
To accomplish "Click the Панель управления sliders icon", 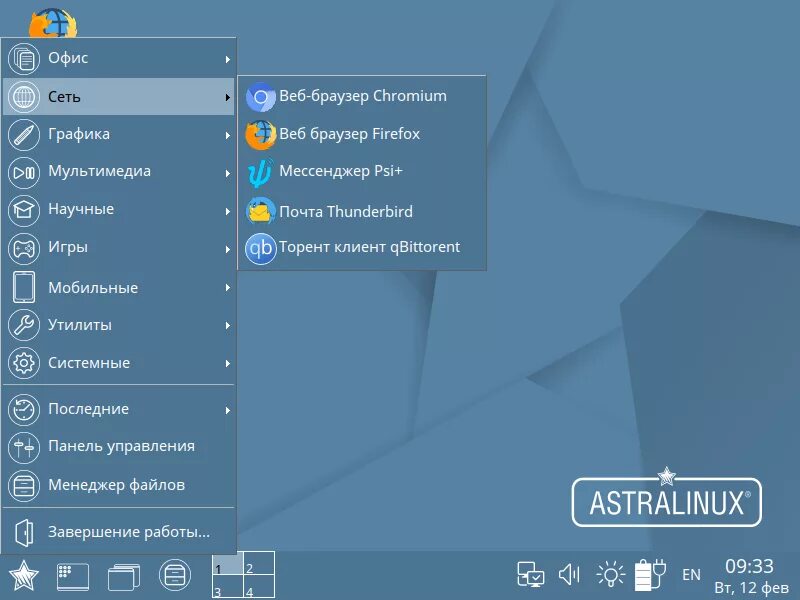I will [24, 447].
